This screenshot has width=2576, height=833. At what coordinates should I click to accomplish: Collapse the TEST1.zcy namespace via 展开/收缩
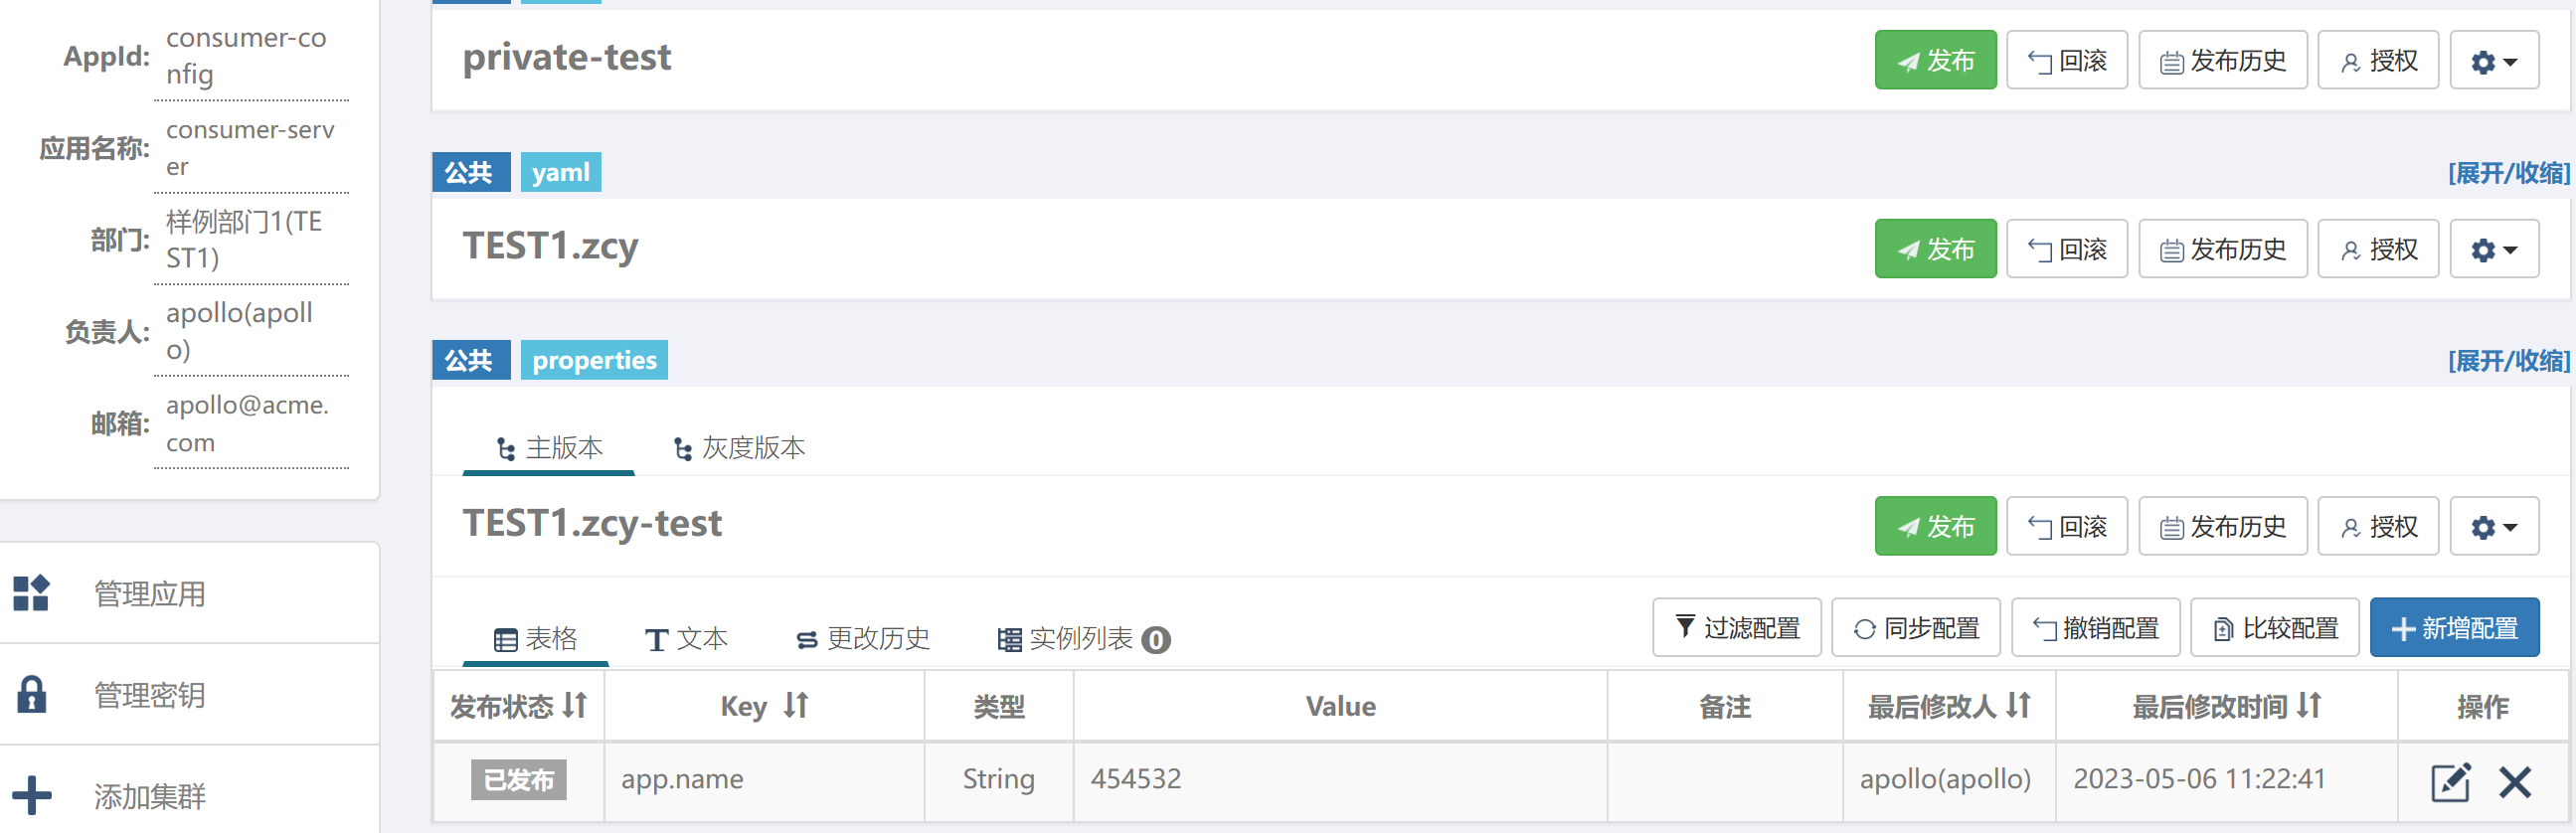(x=2510, y=172)
